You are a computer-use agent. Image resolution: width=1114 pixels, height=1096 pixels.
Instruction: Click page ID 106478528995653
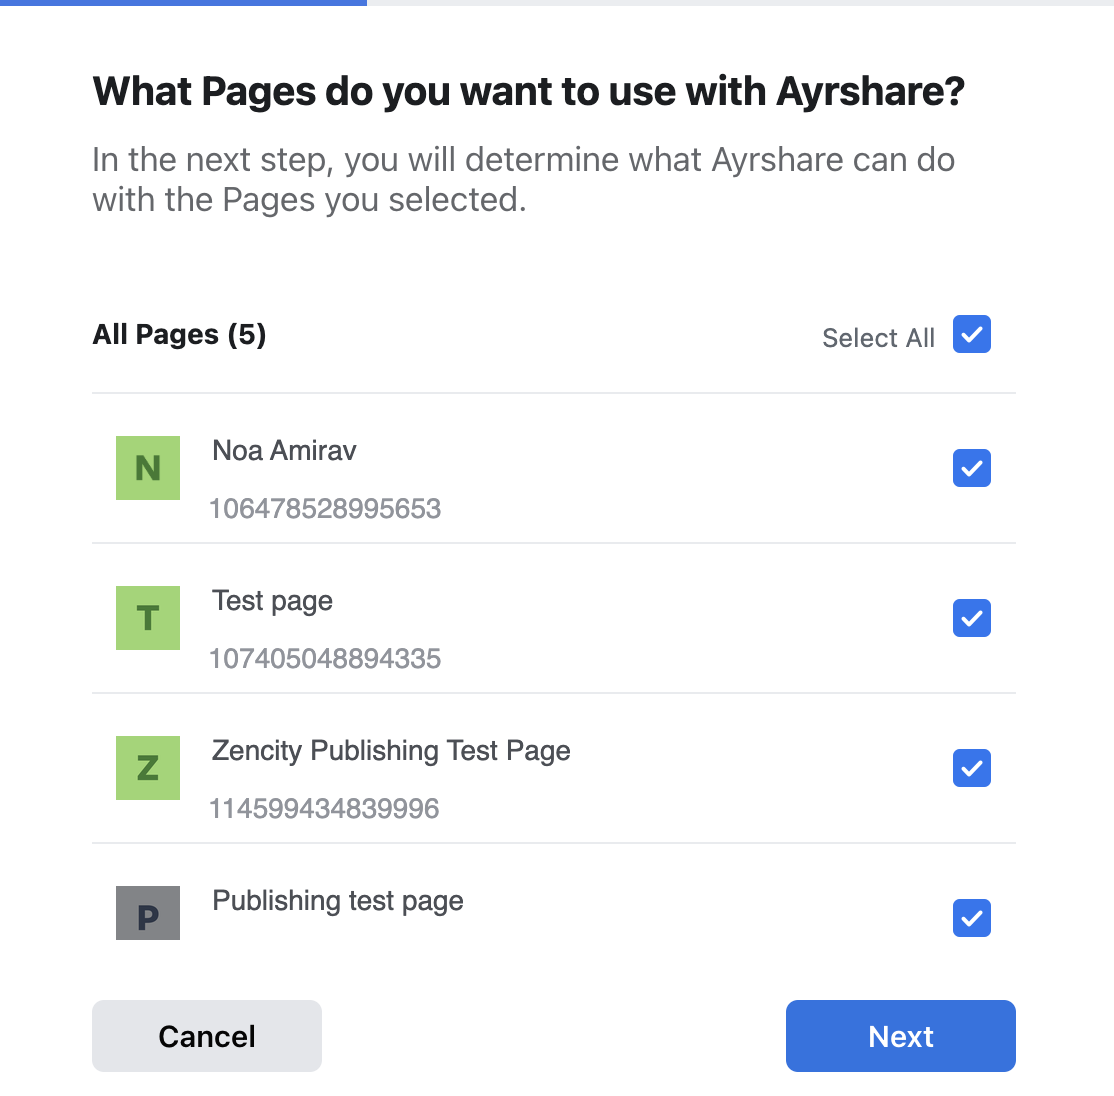point(325,509)
